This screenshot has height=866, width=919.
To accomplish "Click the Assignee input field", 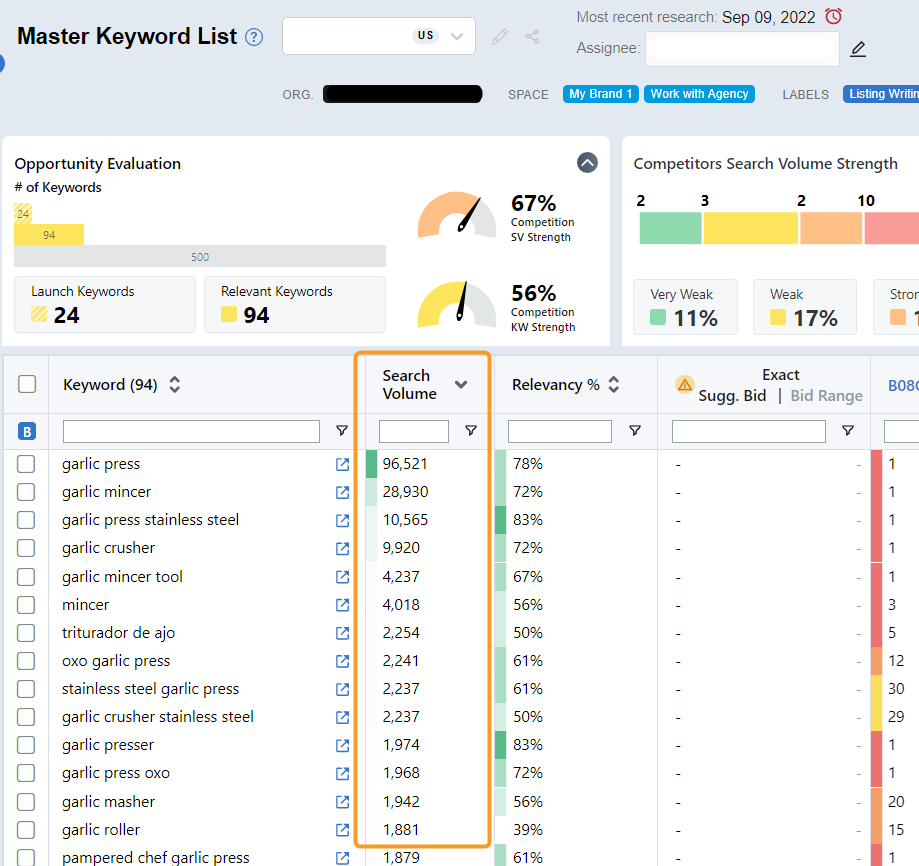I will [742, 49].
